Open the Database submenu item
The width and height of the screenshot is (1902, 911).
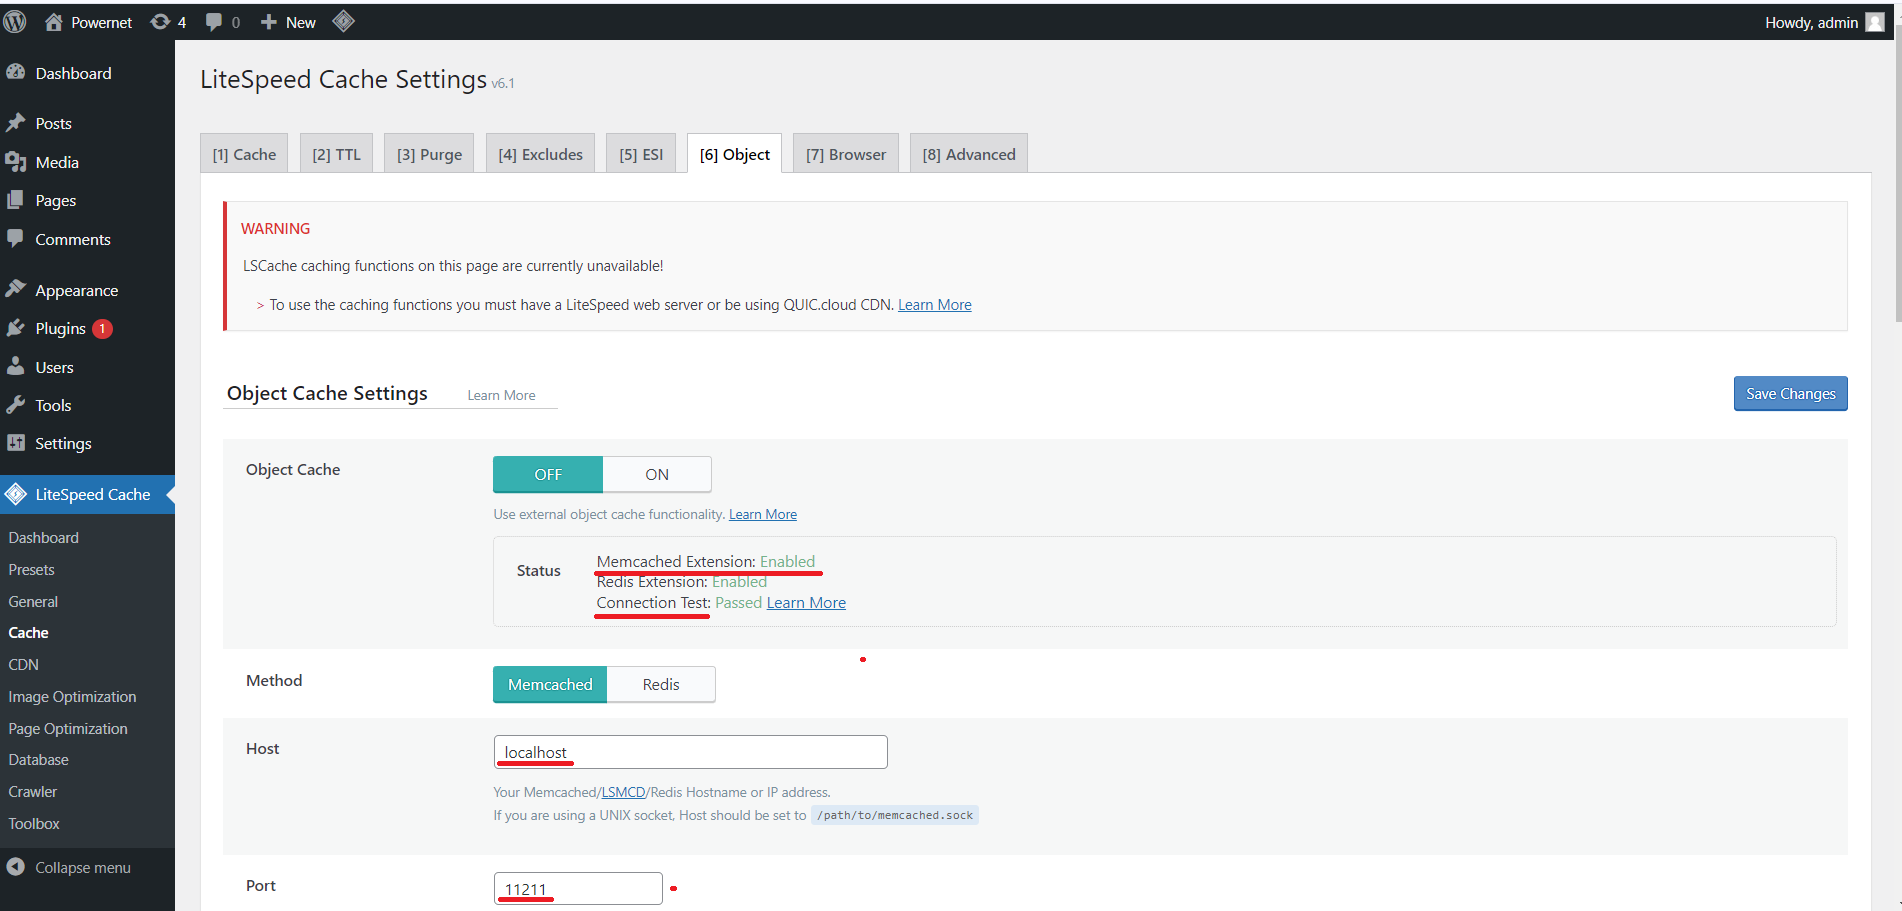pos(39,759)
